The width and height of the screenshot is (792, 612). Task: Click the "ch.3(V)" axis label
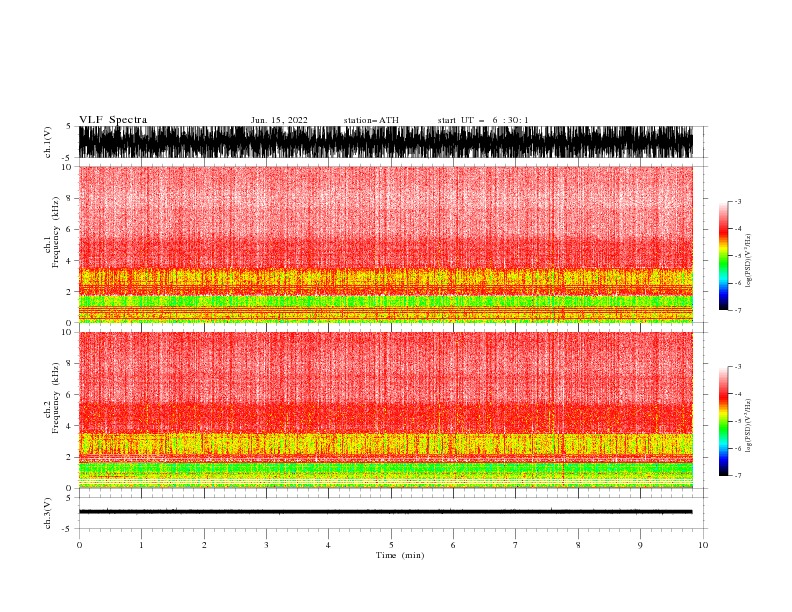tap(48, 513)
